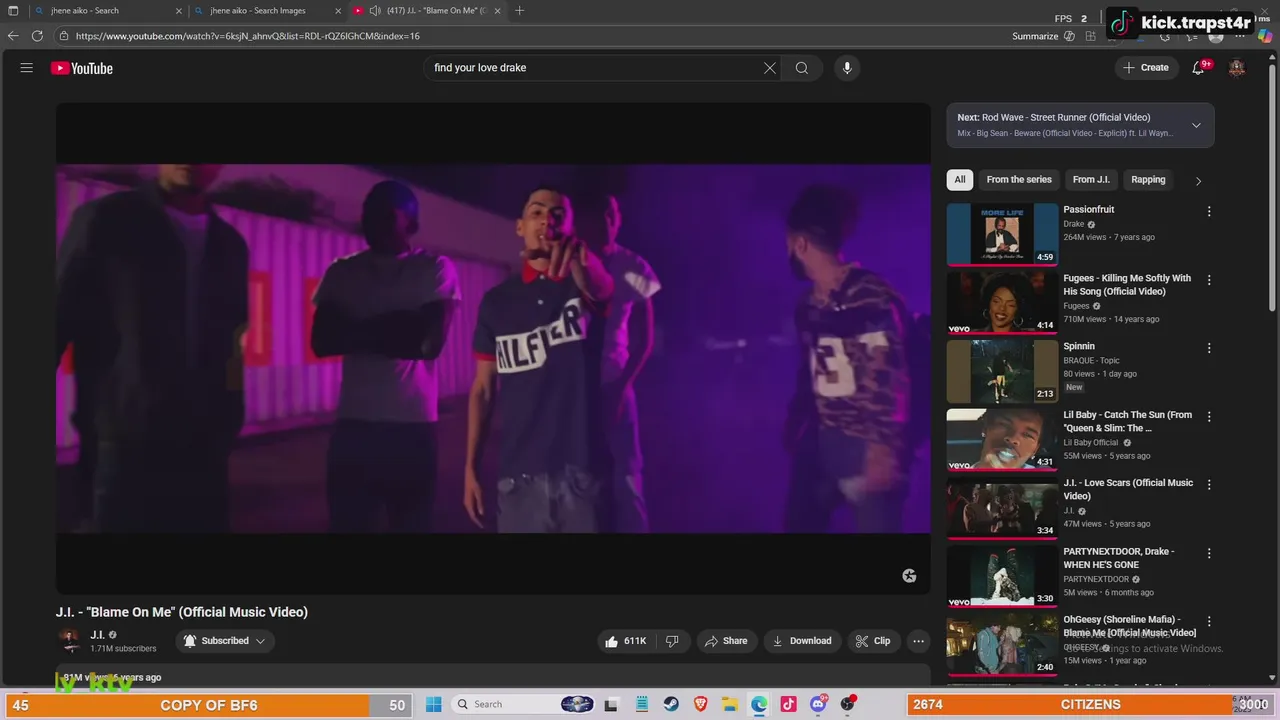This screenshot has height=720, width=1280.
Task: Open options menu for Love Scars video
Action: pos(1209,484)
